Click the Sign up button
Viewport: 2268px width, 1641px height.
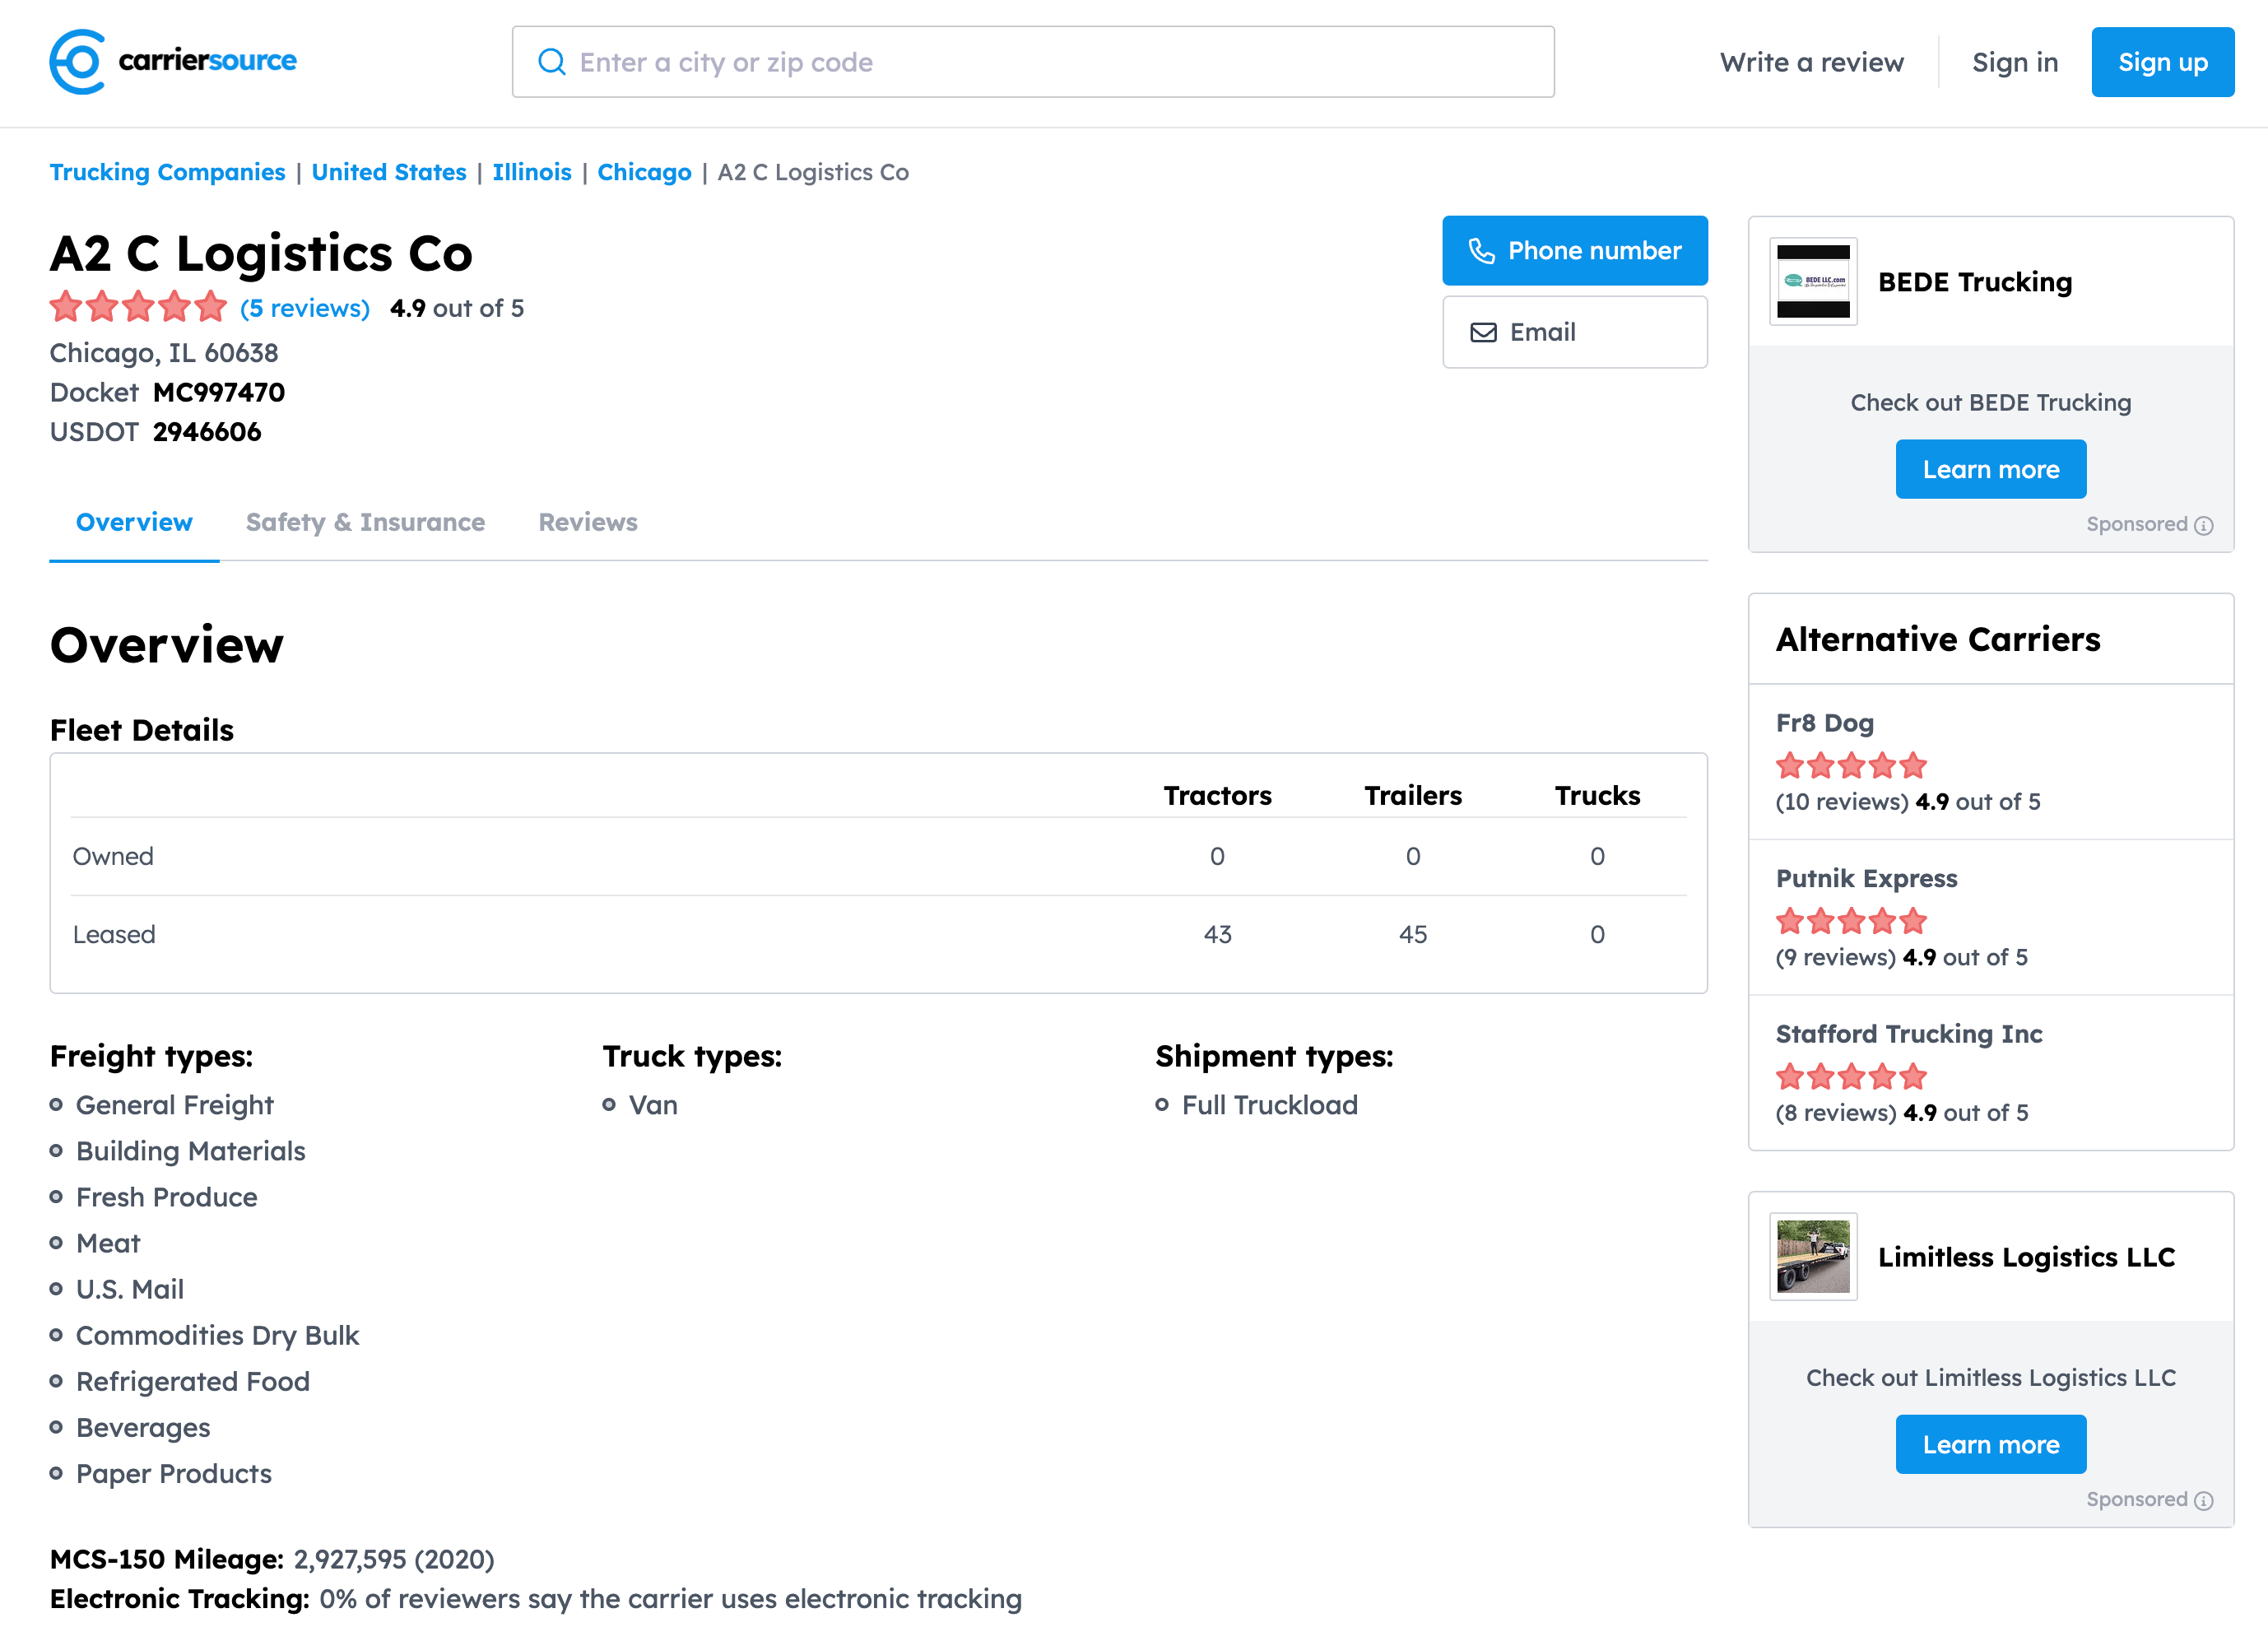coord(2162,62)
